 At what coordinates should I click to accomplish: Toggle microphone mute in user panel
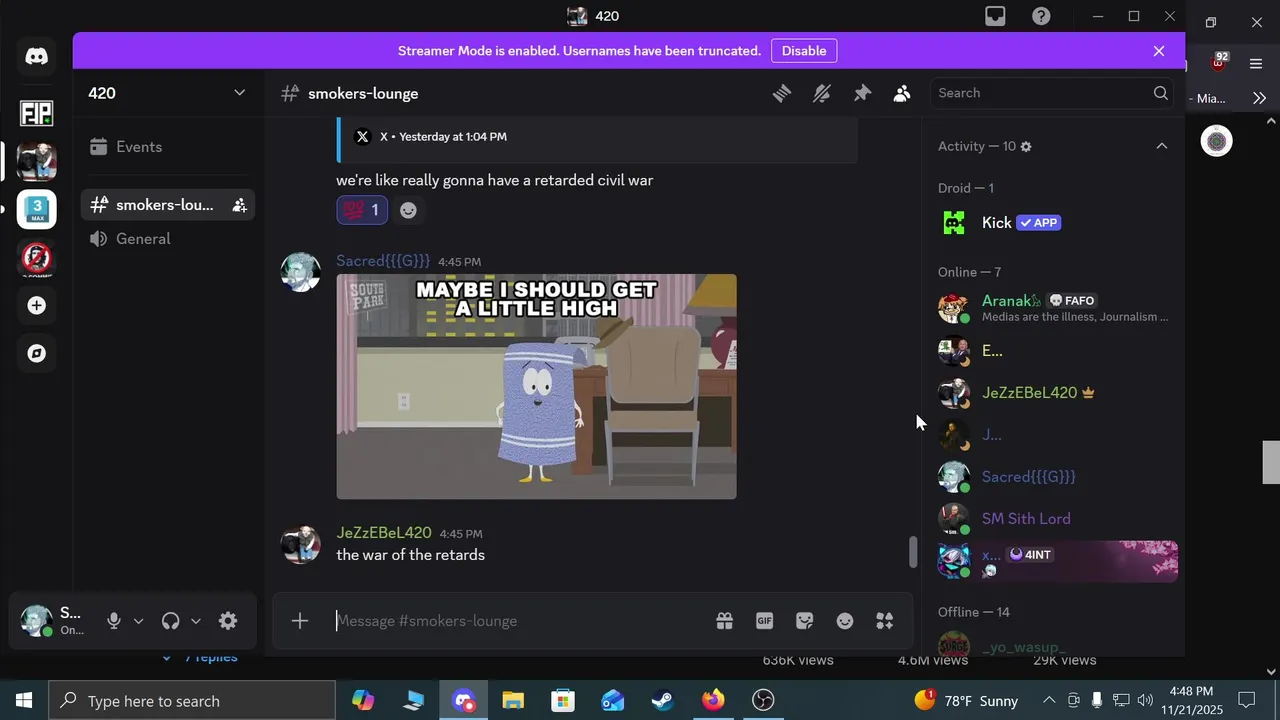click(x=114, y=621)
